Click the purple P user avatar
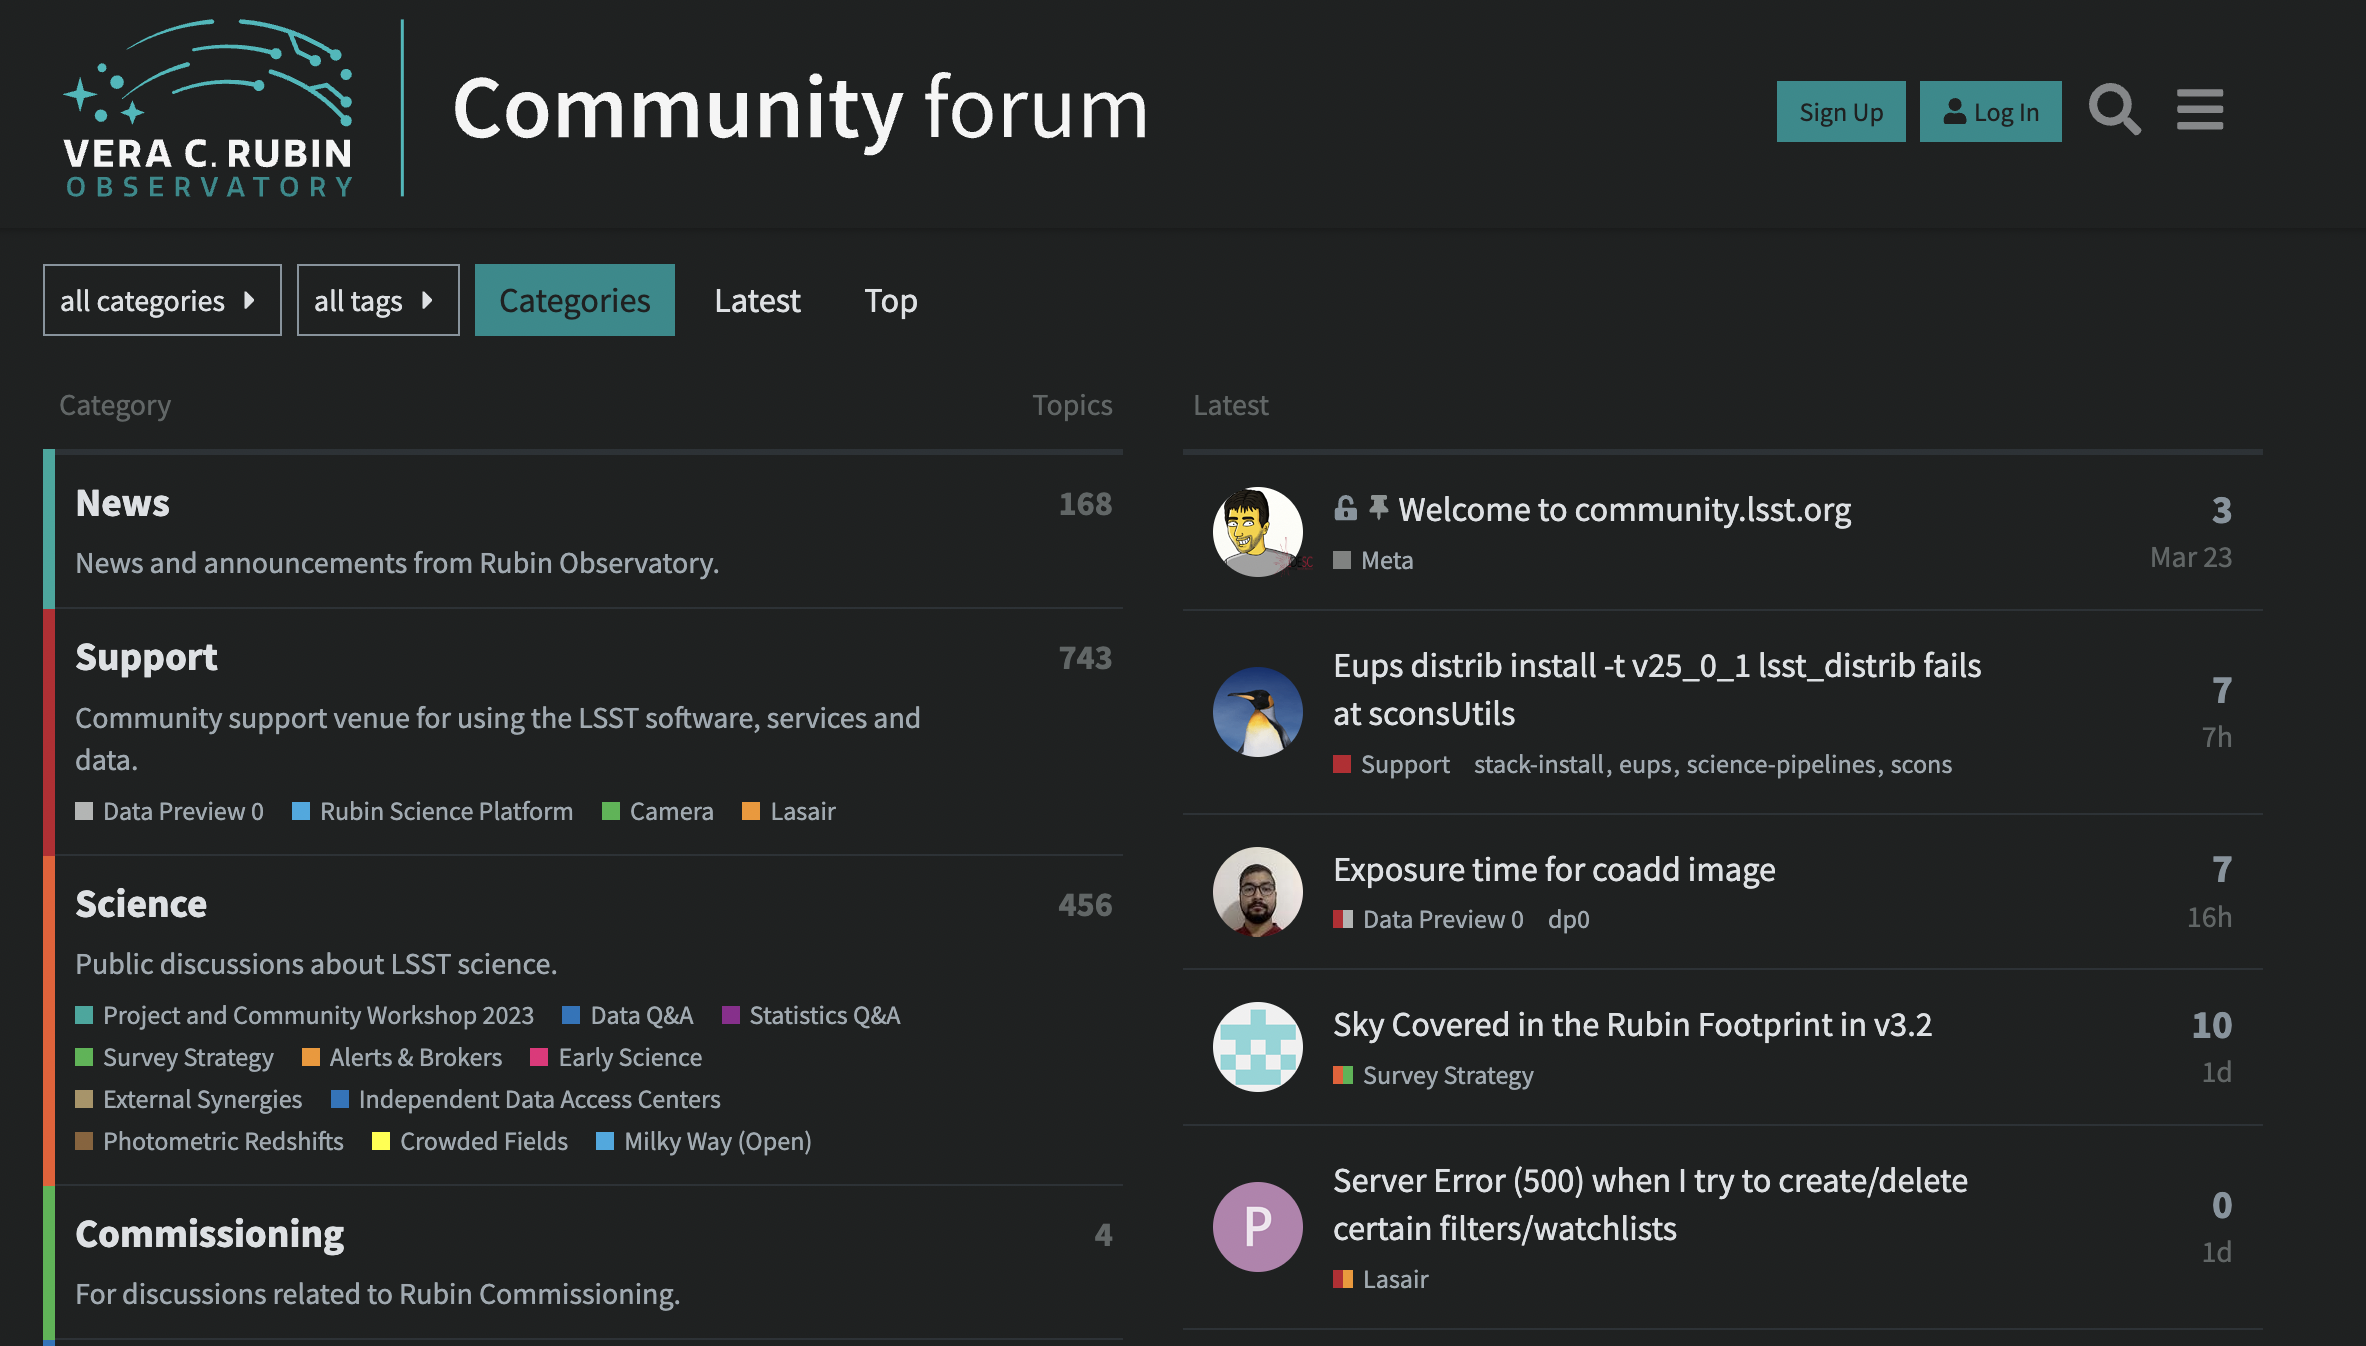The height and width of the screenshot is (1346, 2366). [1257, 1226]
